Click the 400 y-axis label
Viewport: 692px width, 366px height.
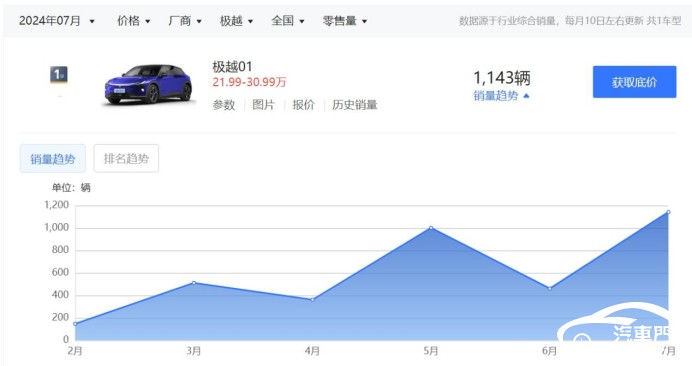(x=60, y=294)
